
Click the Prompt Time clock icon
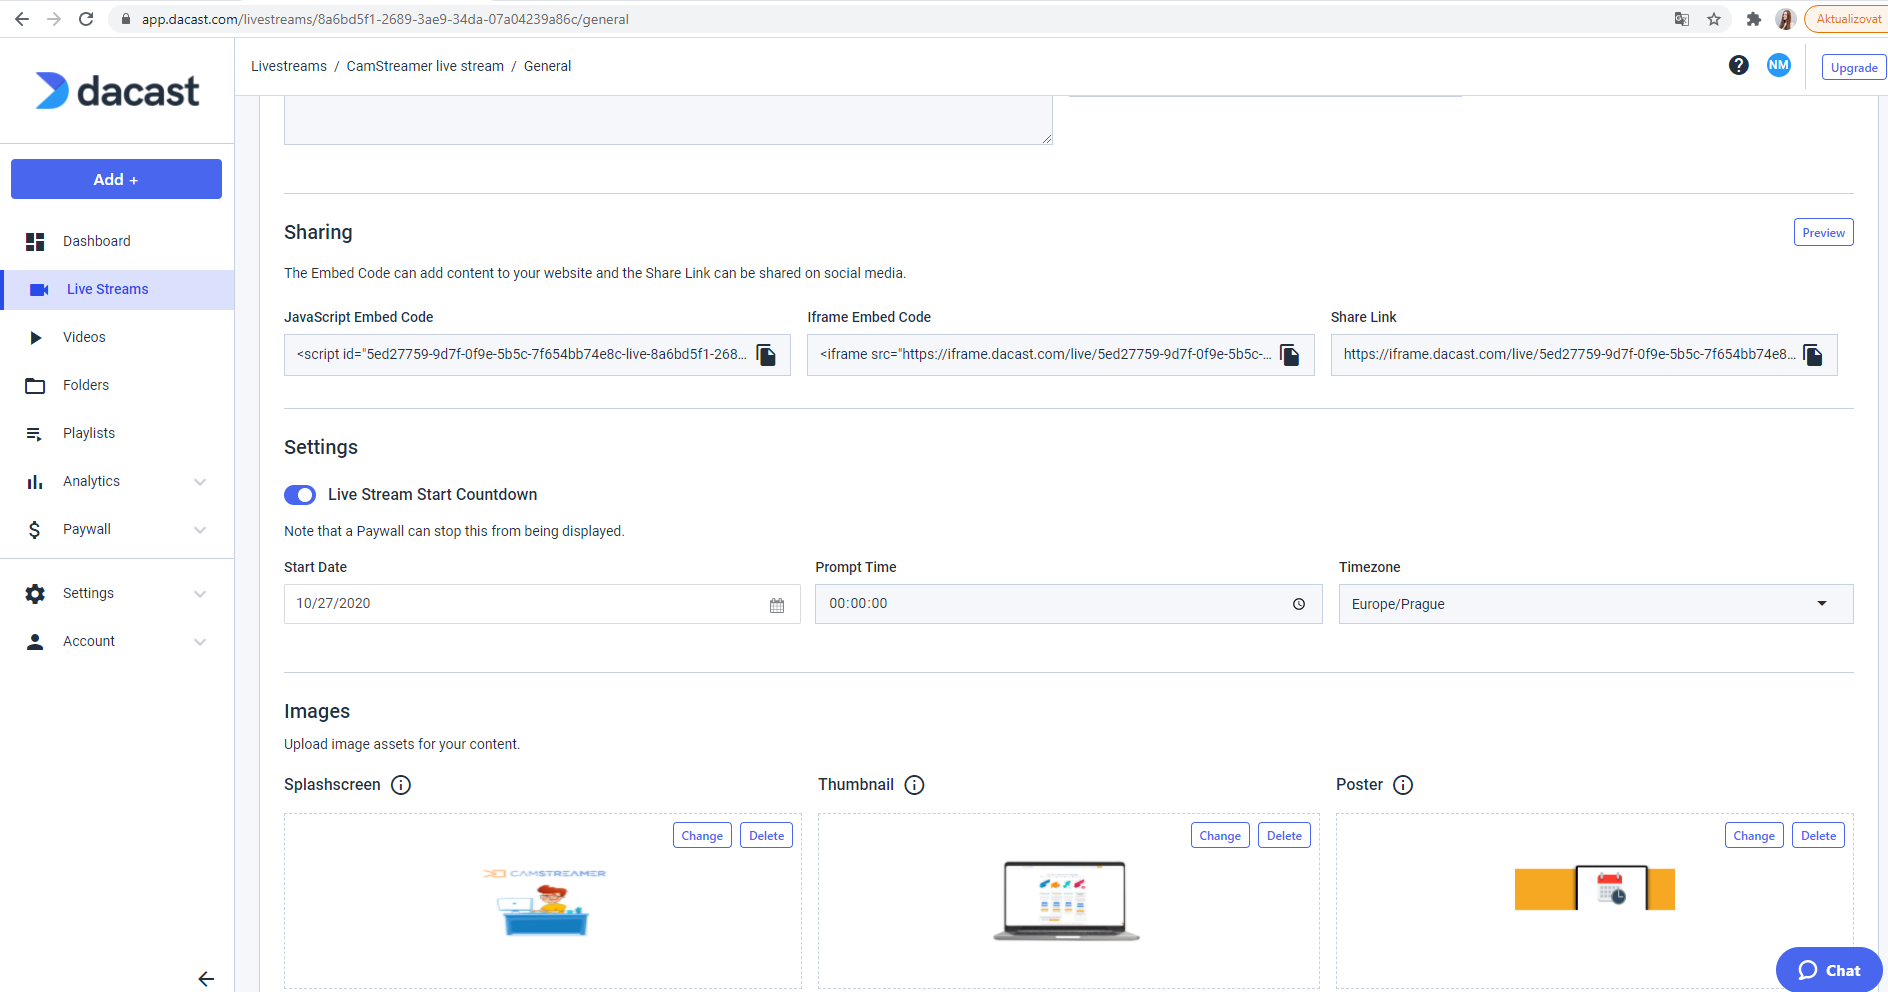[1298, 604]
